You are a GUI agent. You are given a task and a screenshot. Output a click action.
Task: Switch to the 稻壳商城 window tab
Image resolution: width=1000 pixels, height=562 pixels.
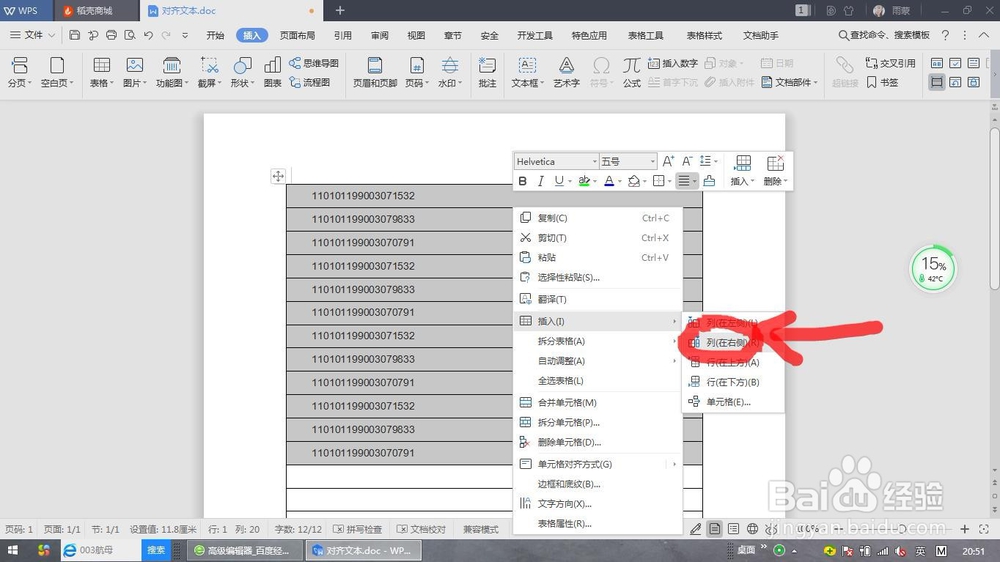pyautogui.click(x=94, y=11)
